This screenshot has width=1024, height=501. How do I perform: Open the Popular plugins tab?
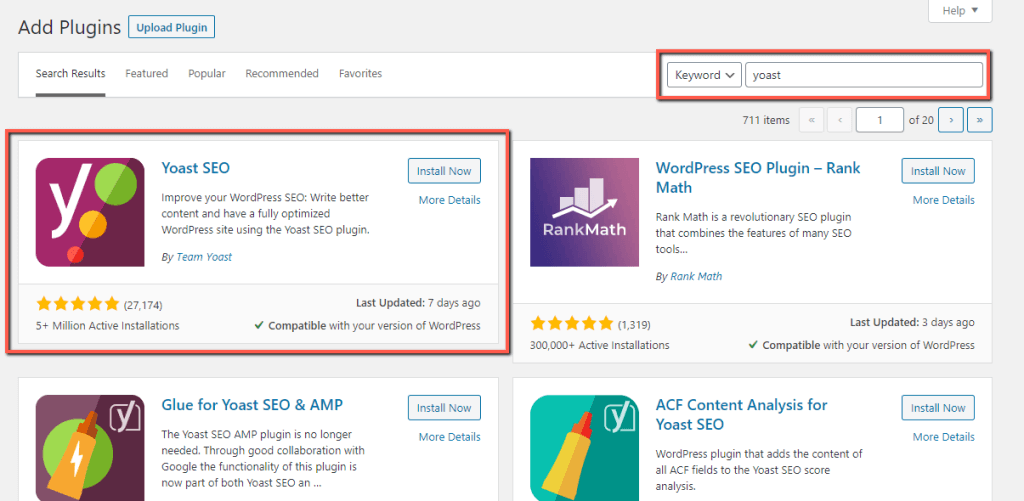207,74
